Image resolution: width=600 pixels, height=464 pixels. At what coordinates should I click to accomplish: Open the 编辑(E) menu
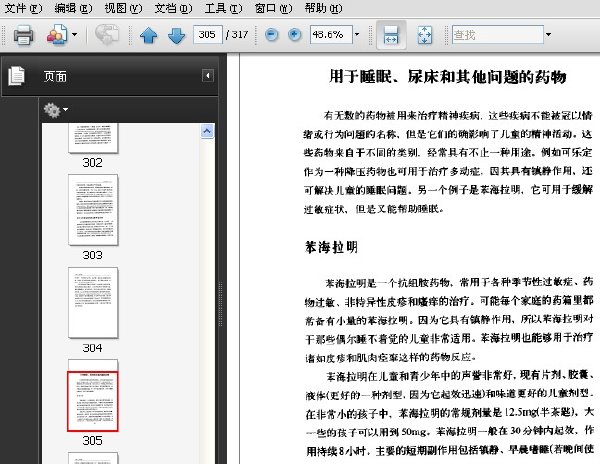(73, 8)
